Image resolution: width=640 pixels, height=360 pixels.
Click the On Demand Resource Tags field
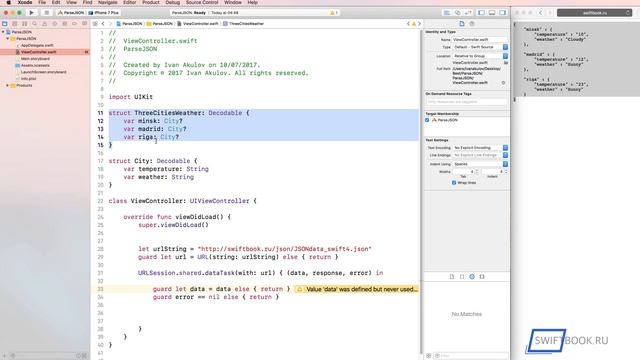click(x=467, y=102)
